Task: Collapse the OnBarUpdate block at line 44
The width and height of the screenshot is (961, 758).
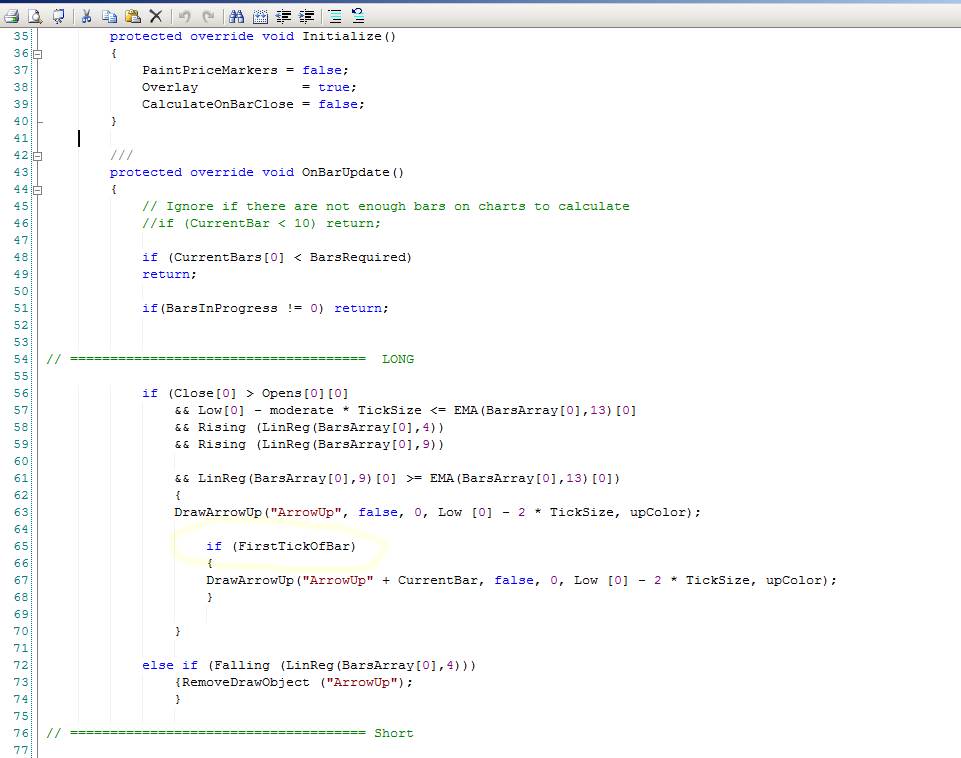Action: click(x=37, y=190)
